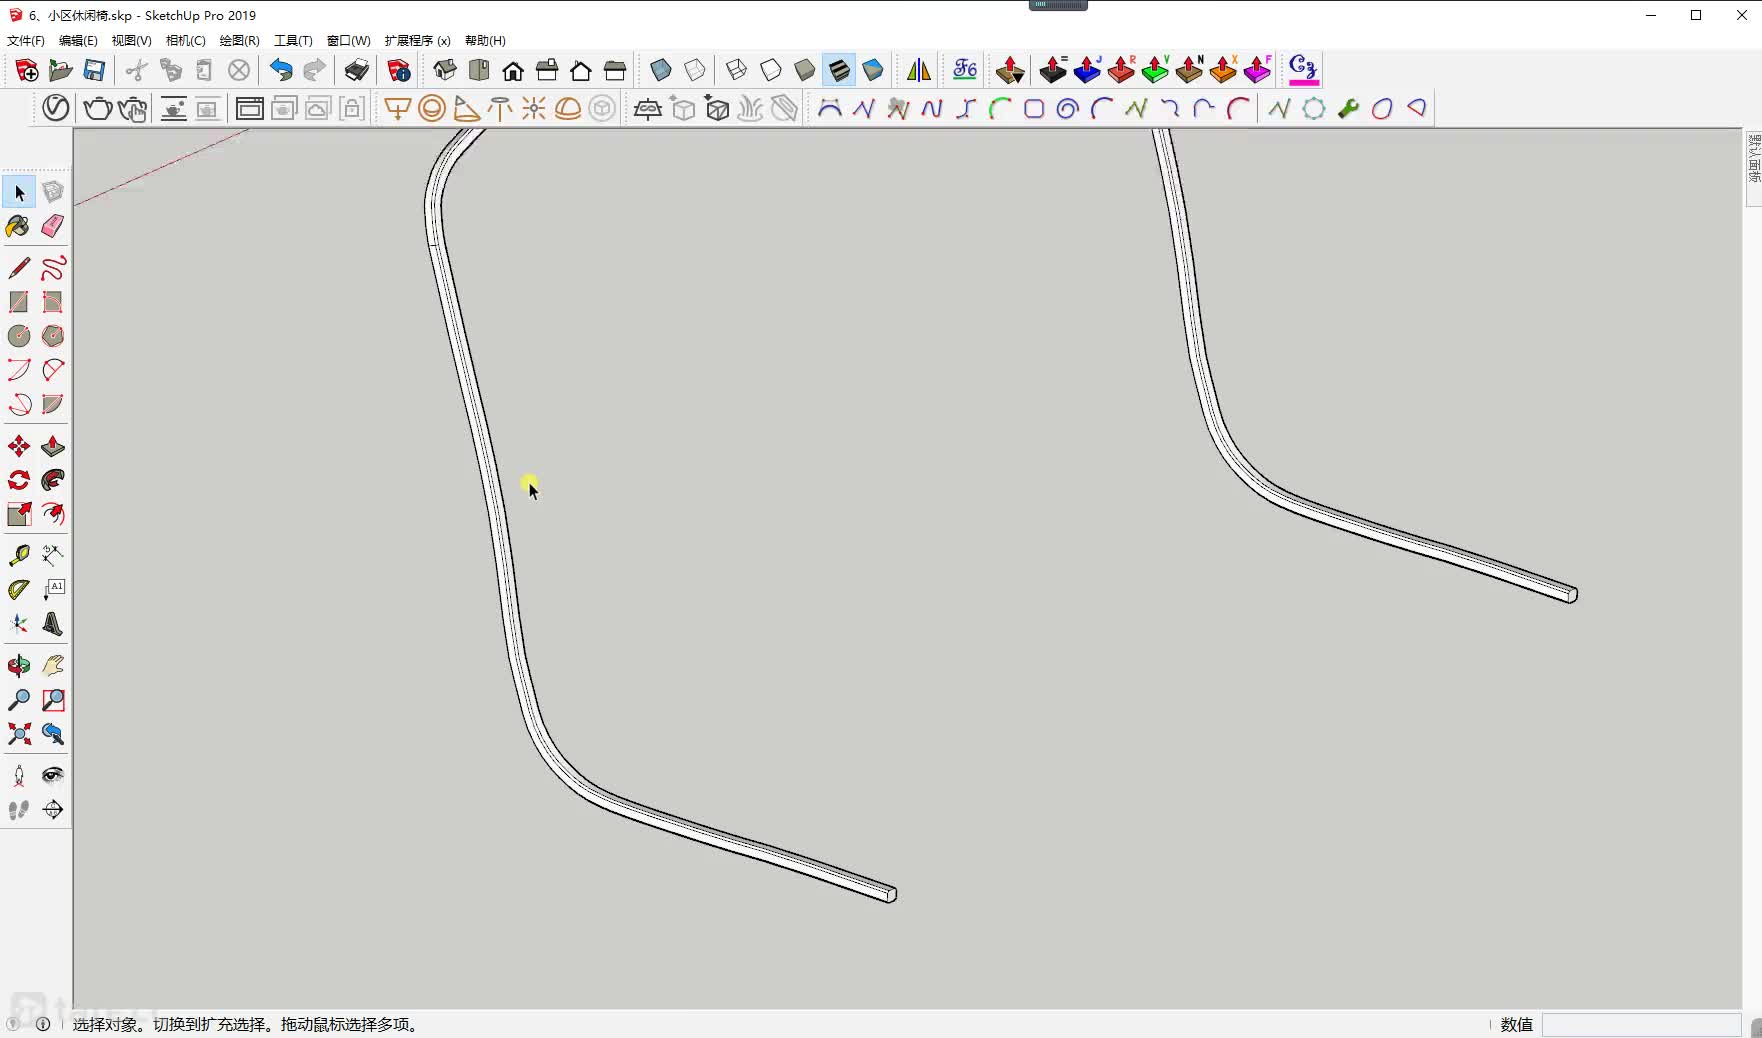The image size is (1762, 1038).
Task: Select the Section Plane tool
Action: coord(53,810)
